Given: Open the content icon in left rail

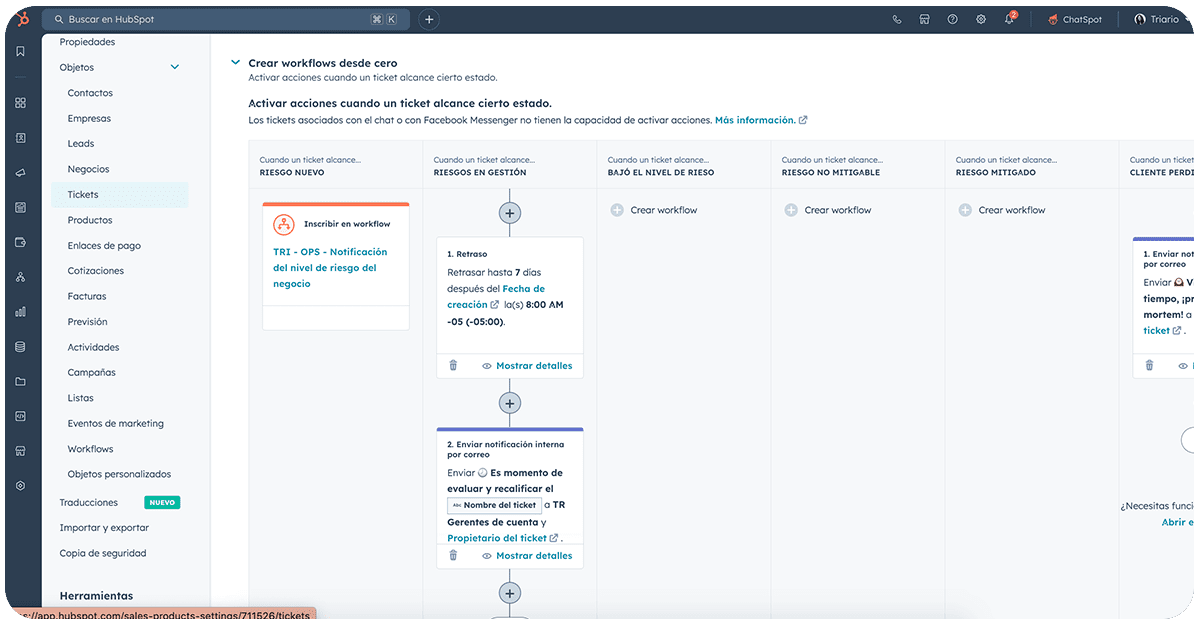Looking at the screenshot, I should tap(21, 207).
